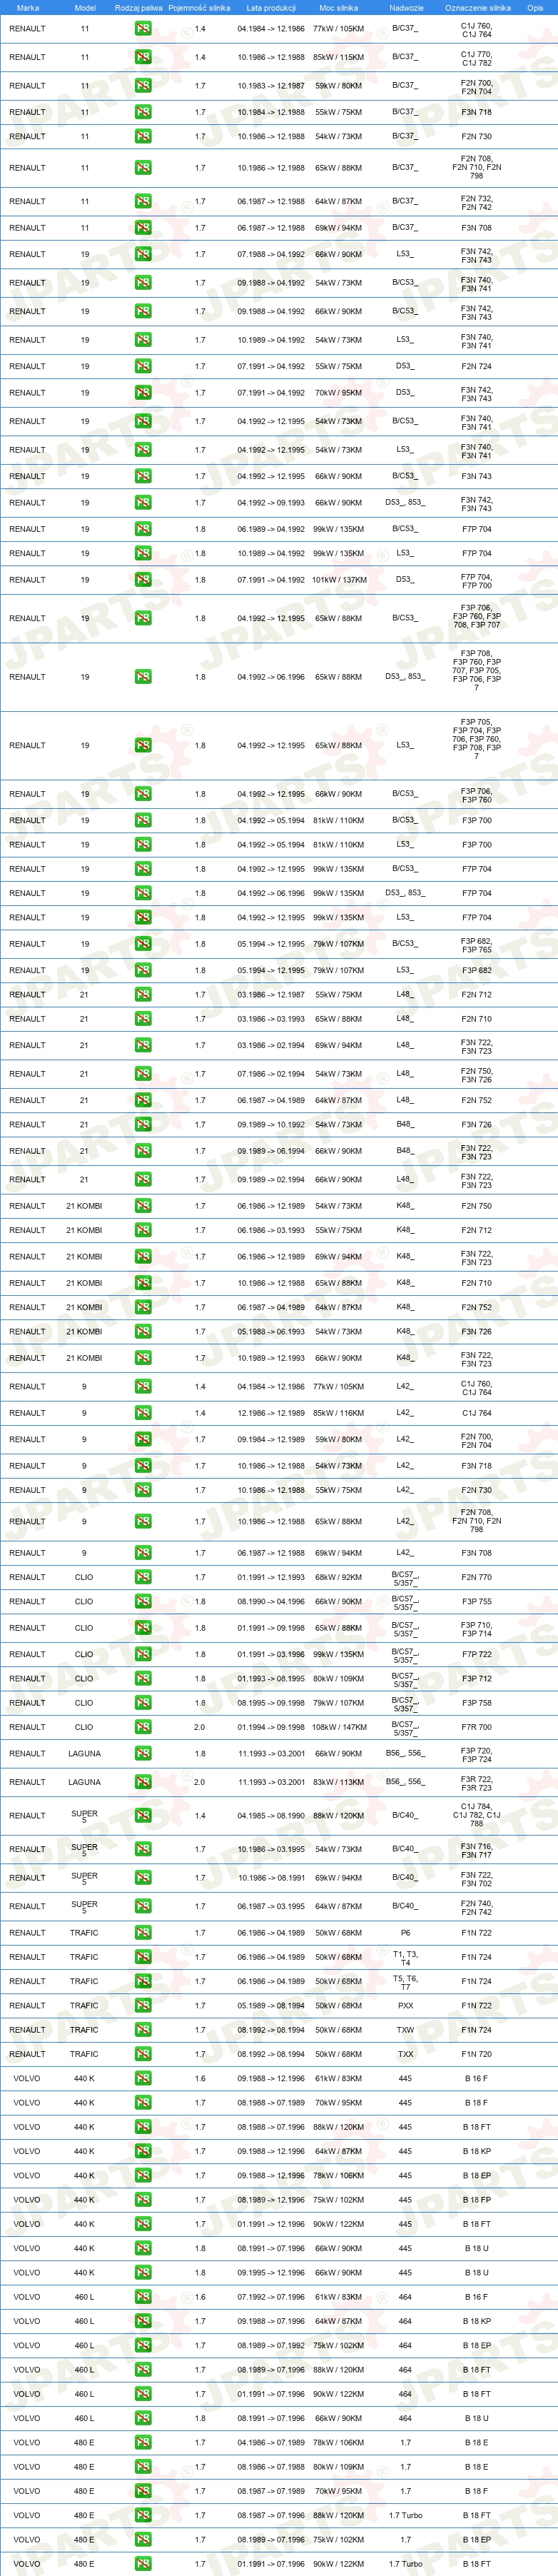The height and width of the screenshot is (2576, 558).
Task: Click fuel icon in Volvo 460 L B 18 EP row
Action: coord(143,2345)
